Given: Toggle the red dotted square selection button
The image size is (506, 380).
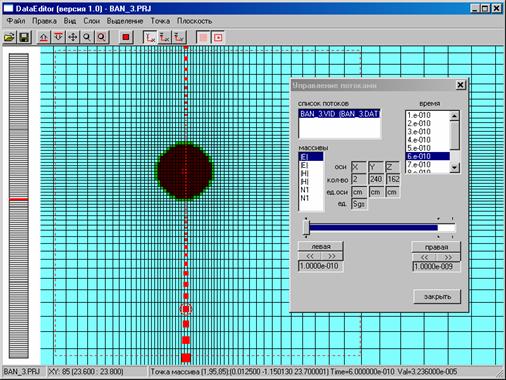Looking at the screenshot, I should [x=218, y=37].
